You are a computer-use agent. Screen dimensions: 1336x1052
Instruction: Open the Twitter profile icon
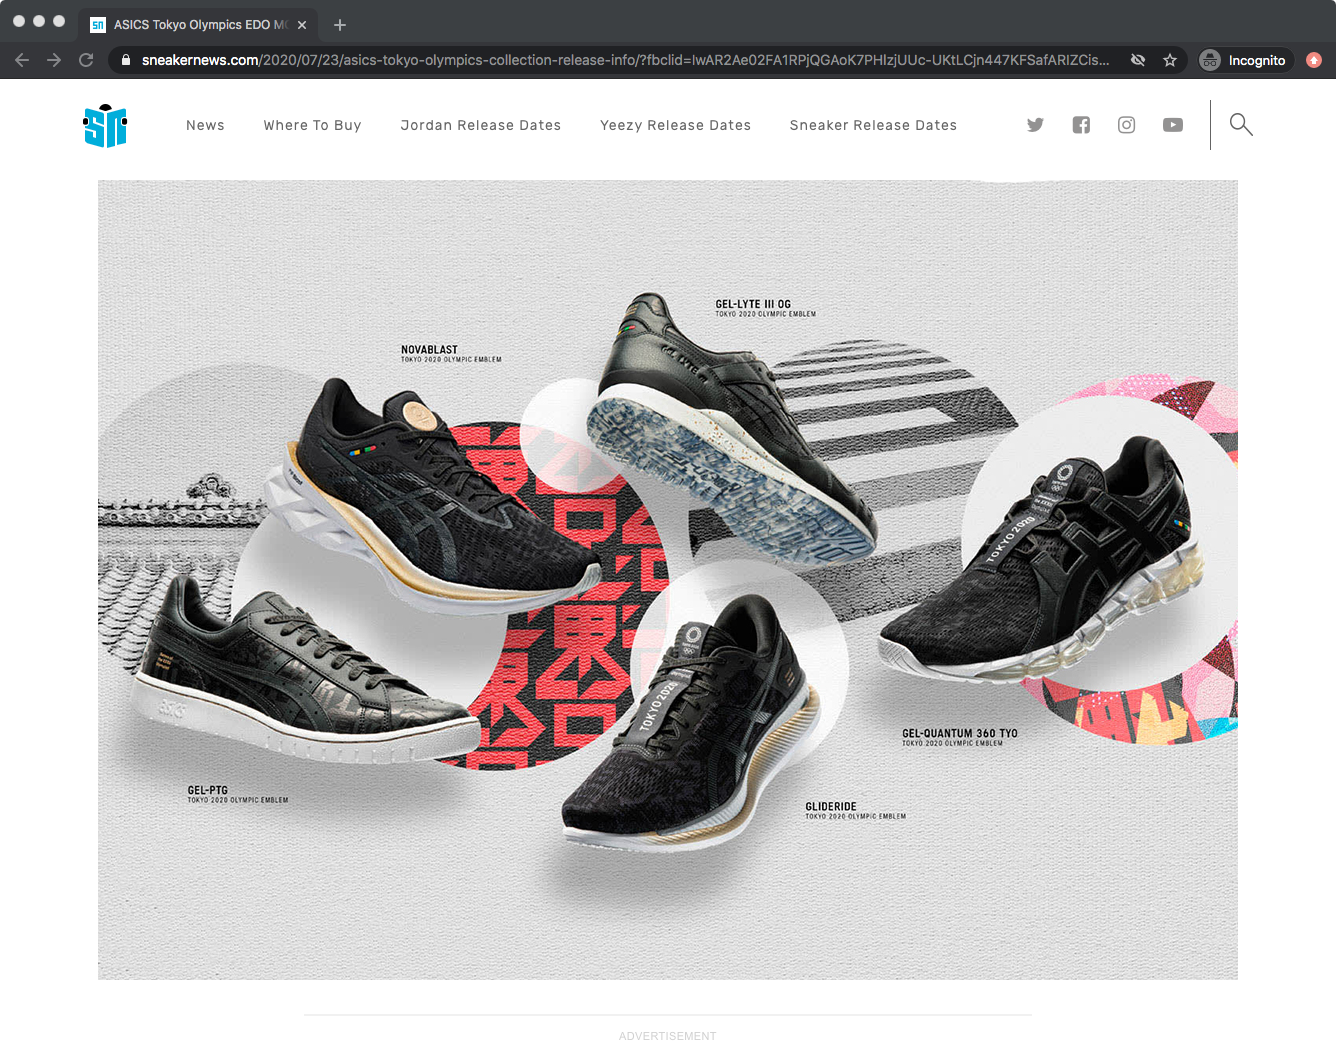(x=1035, y=125)
